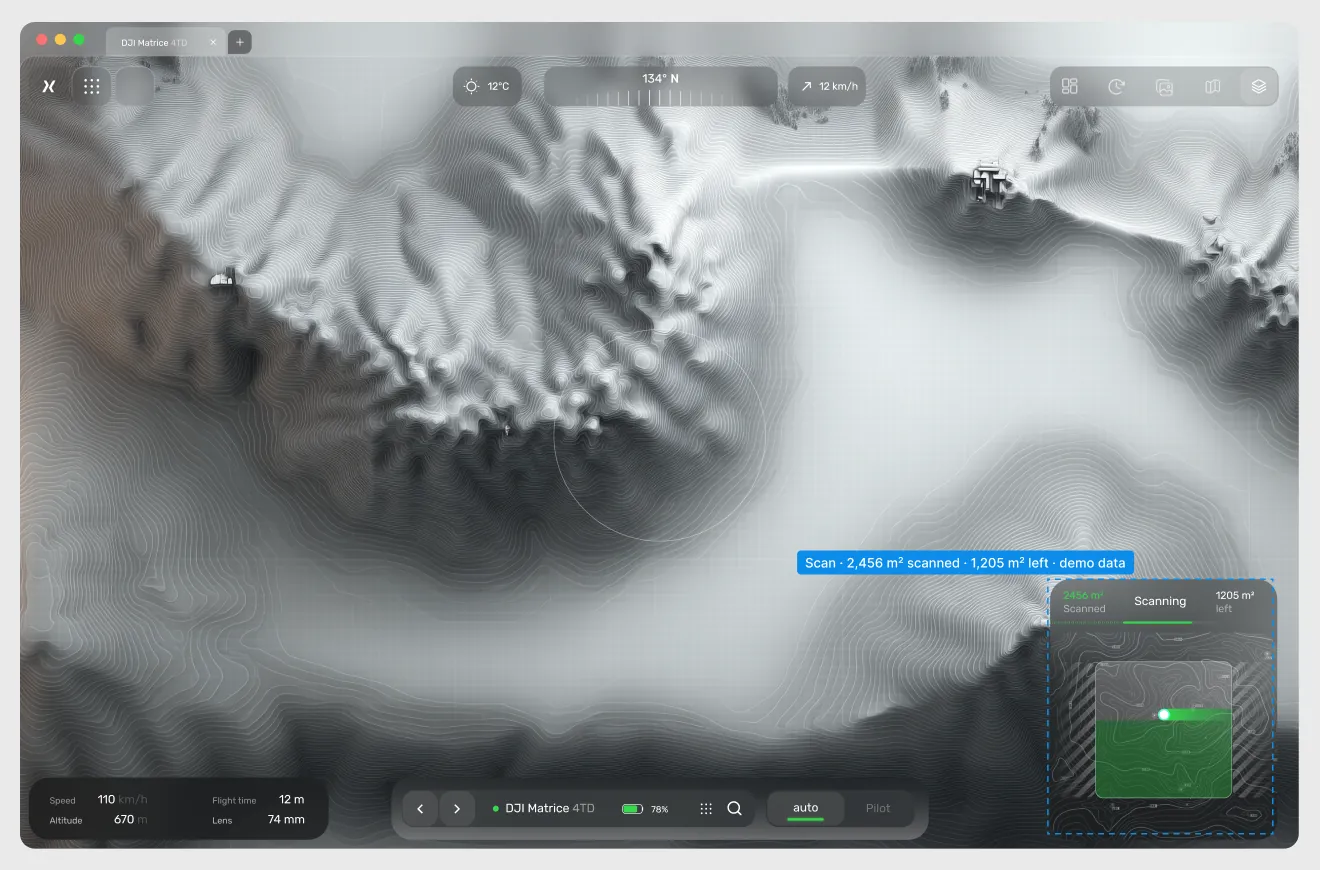Click the 12 km/h wind speed value
The image size is (1320, 870).
(x=838, y=87)
